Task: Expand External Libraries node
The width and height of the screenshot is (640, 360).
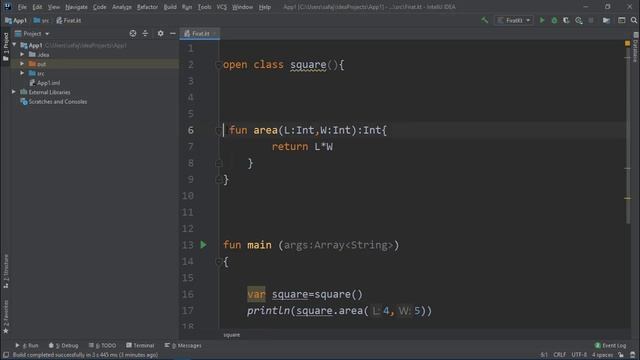Action: (x=14, y=92)
